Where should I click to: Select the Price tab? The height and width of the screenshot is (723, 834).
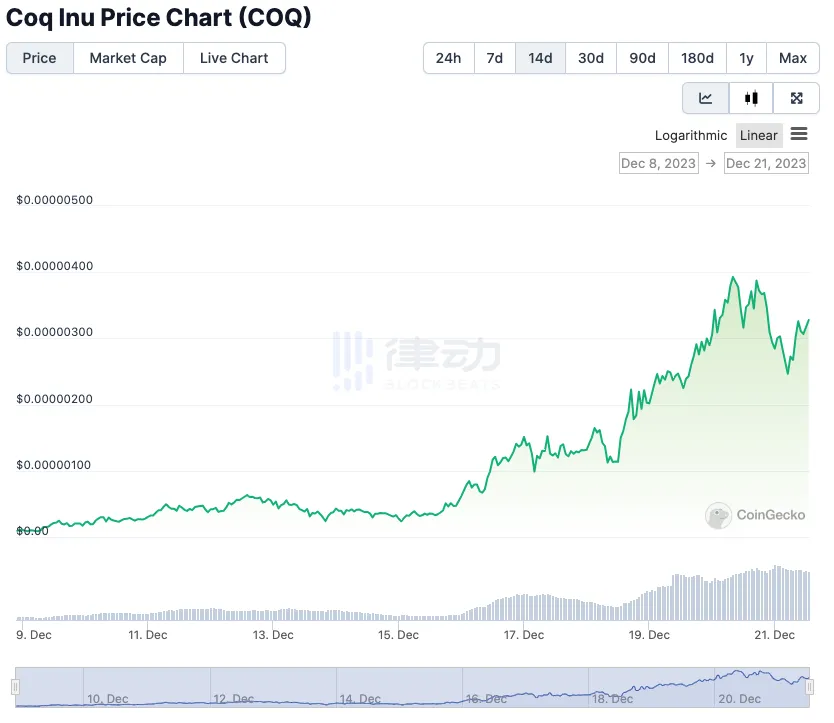40,58
